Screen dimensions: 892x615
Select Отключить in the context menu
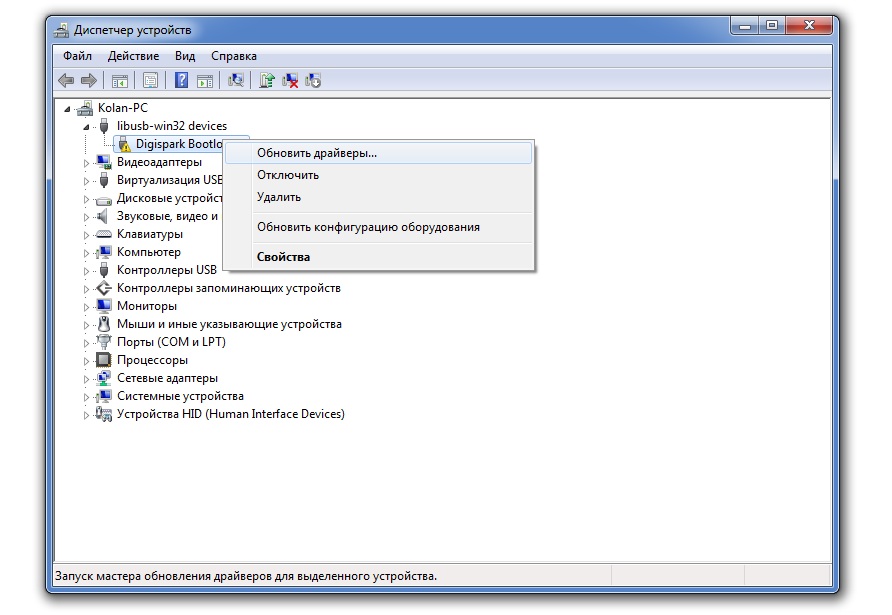click(288, 175)
